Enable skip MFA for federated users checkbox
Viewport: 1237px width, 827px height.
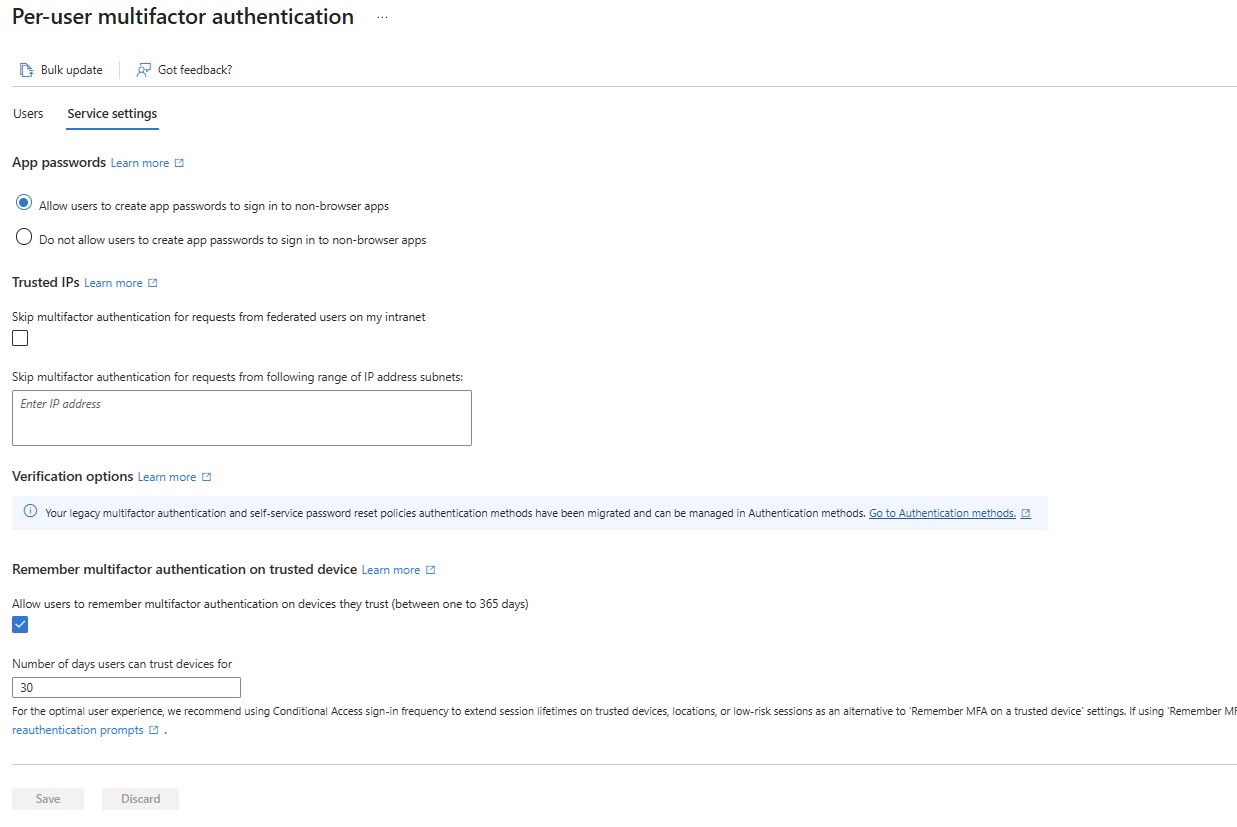click(20, 338)
